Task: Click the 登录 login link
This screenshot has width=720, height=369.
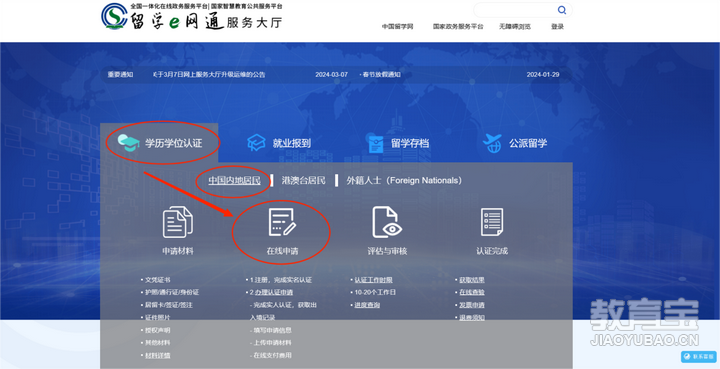Action: click(557, 27)
